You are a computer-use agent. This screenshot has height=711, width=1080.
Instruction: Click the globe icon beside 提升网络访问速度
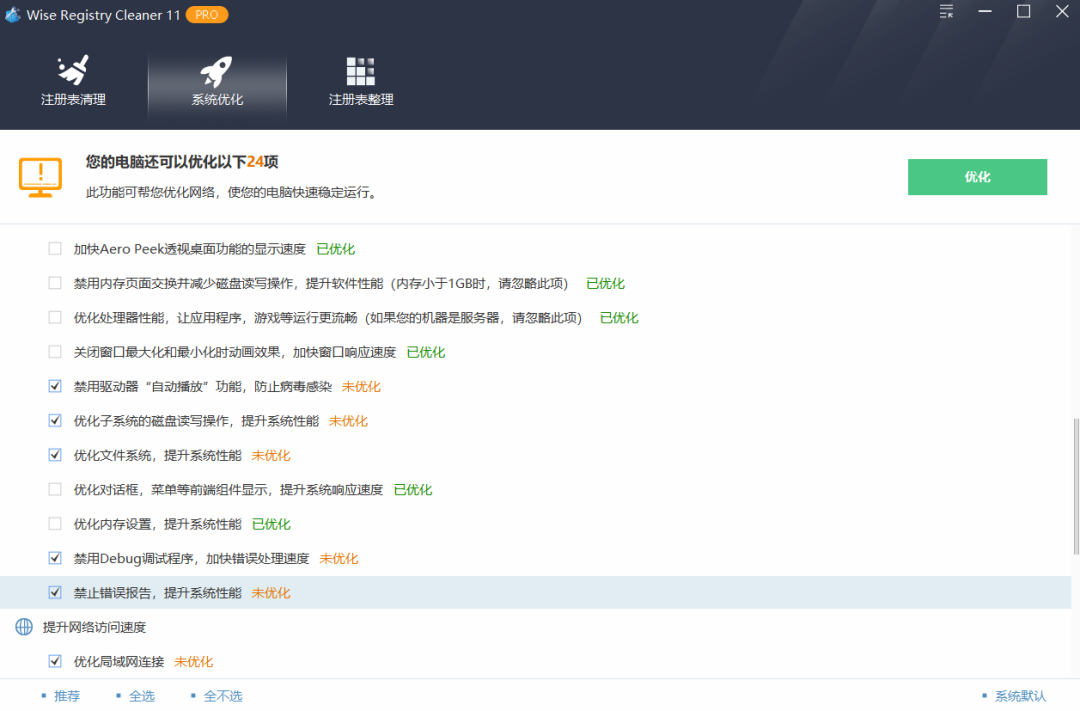click(22, 627)
